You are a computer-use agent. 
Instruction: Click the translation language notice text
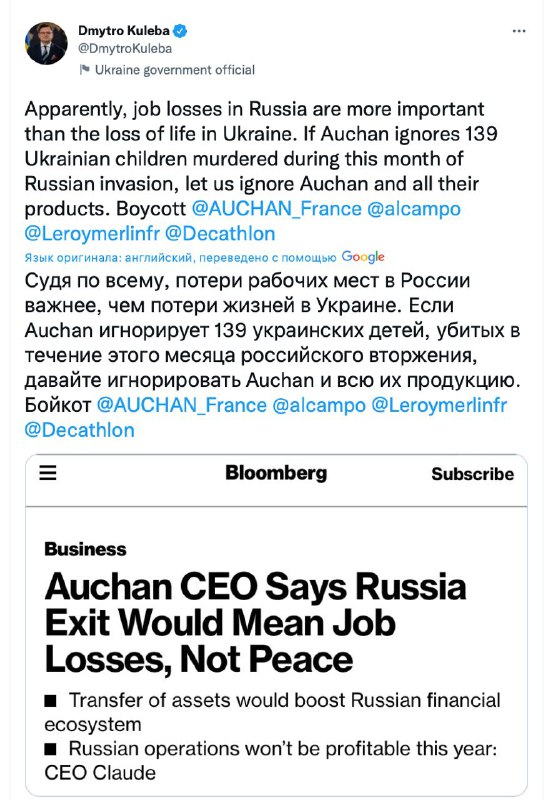(x=180, y=258)
